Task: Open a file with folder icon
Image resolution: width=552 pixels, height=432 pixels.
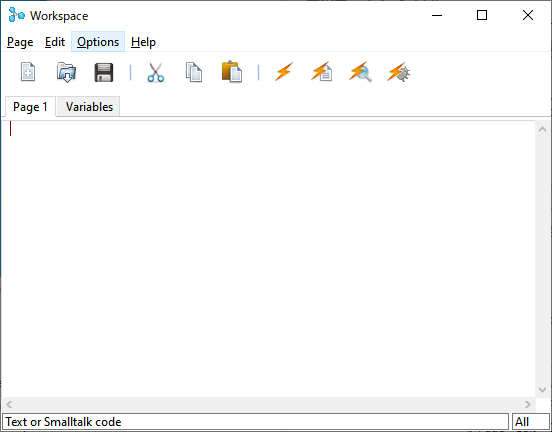Action: pyautogui.click(x=66, y=72)
